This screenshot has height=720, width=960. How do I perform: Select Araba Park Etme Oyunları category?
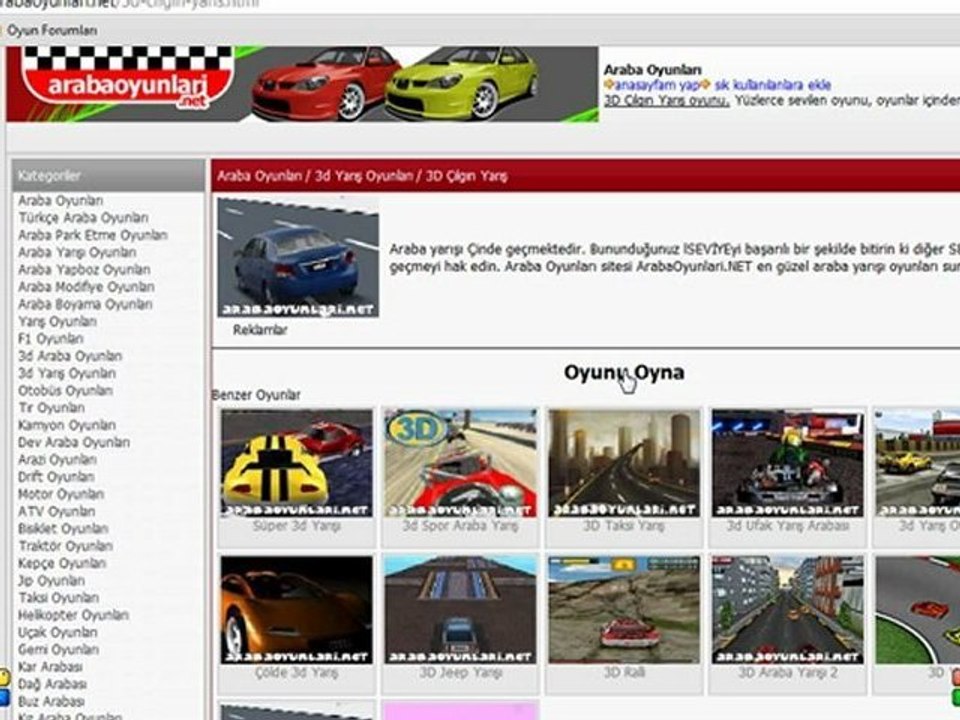tap(92, 235)
